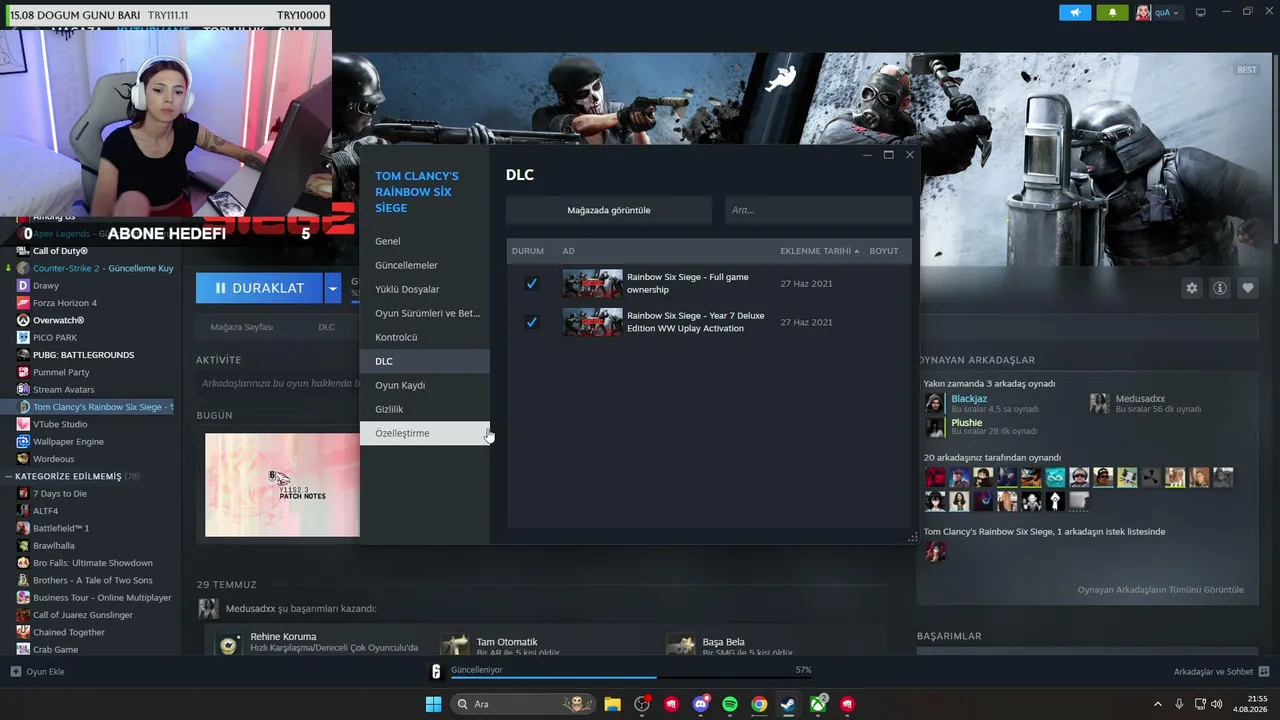Click the Windows taskbar search box
The height and width of the screenshot is (720, 1280).
pos(523,704)
